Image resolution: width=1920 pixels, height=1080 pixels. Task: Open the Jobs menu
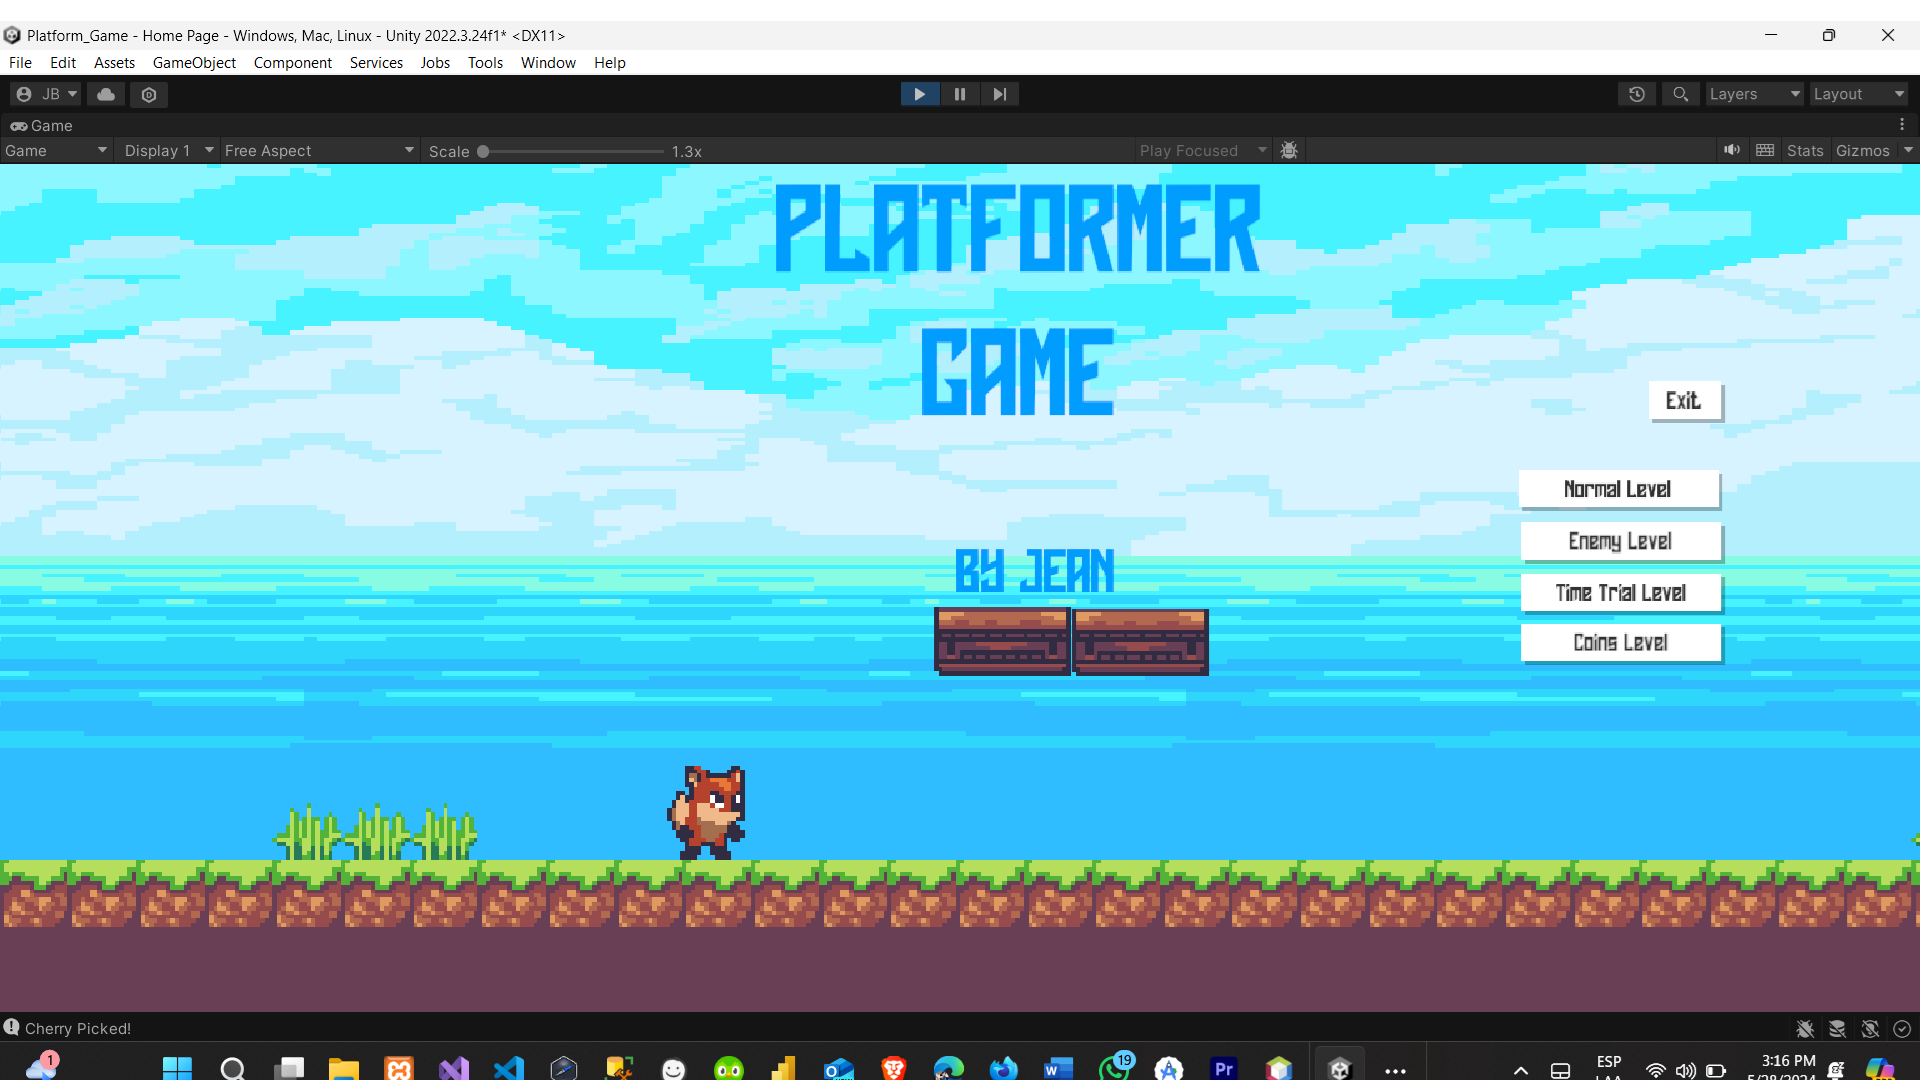click(x=435, y=62)
